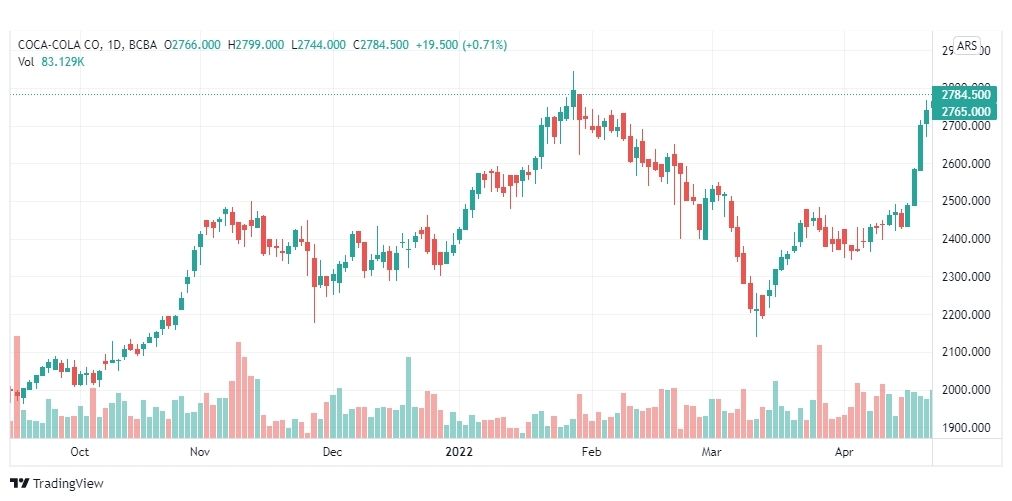
Task: Select the Apr time axis label
Action: tap(844, 452)
